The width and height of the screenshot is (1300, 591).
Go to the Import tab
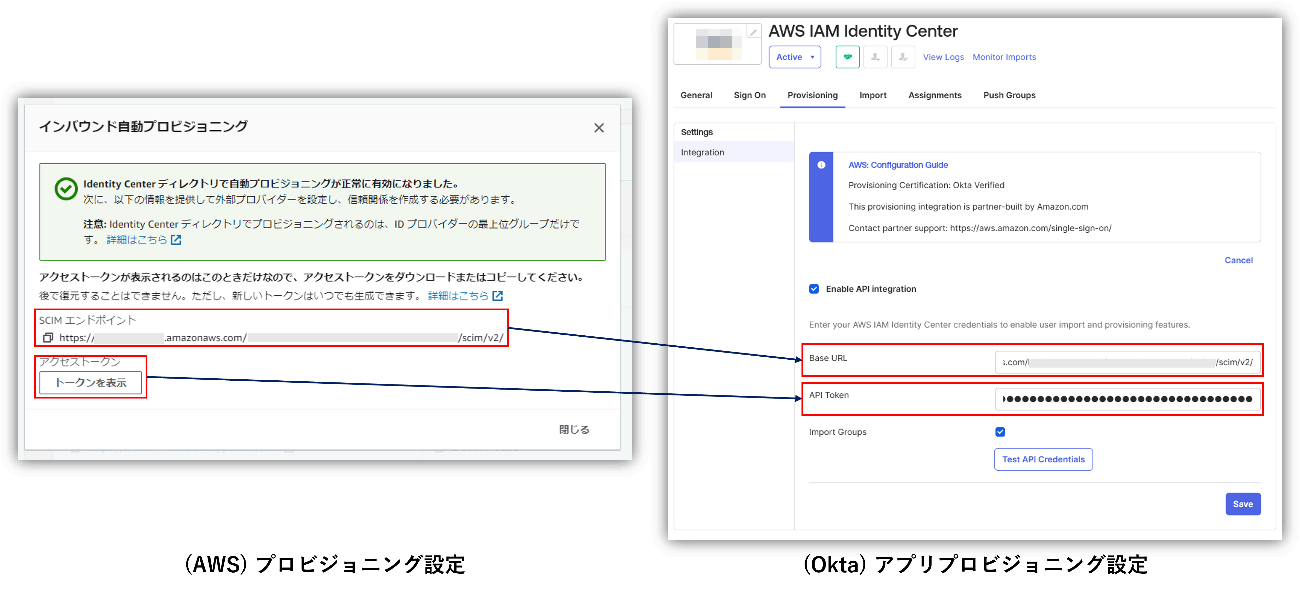(873, 95)
